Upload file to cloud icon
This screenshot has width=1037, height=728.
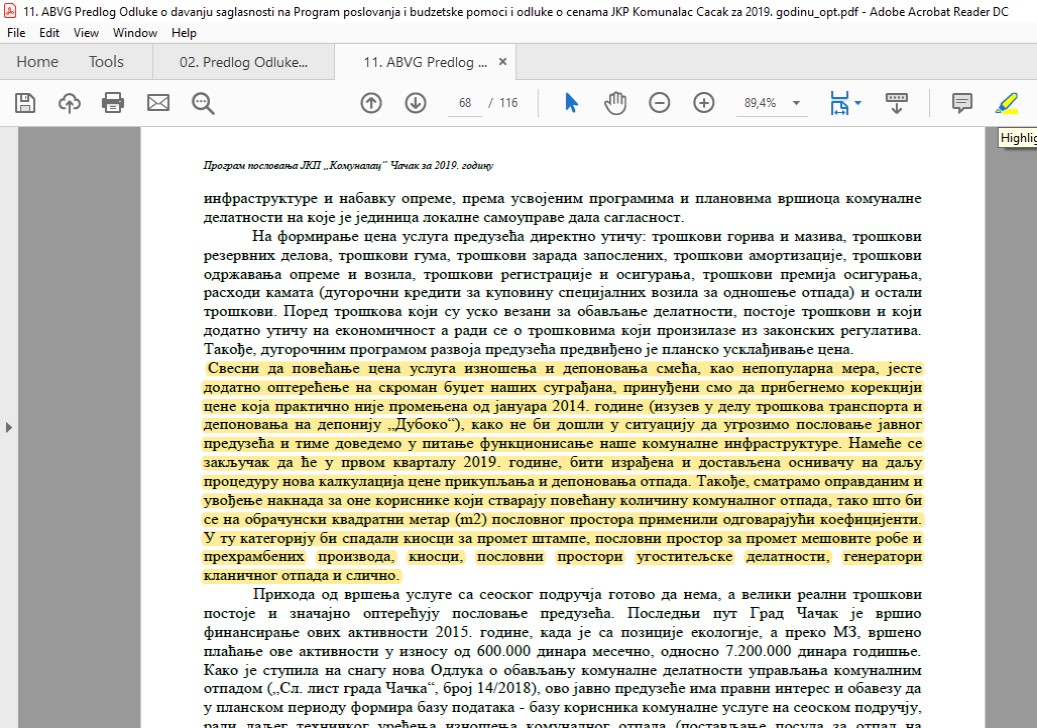tap(69, 103)
